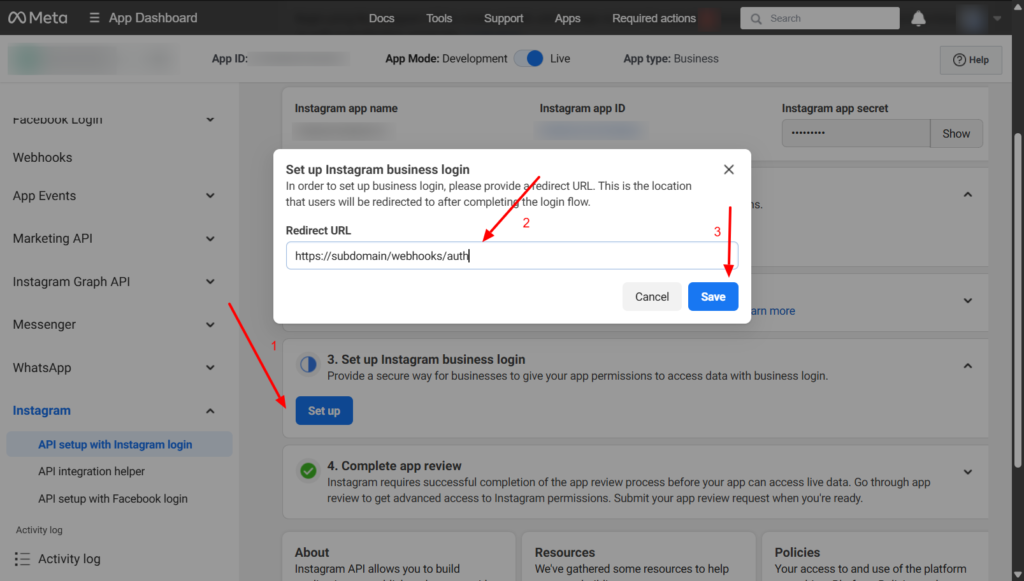Click the half-circle progress icon for step 3
The height and width of the screenshot is (581, 1024).
tap(308, 364)
